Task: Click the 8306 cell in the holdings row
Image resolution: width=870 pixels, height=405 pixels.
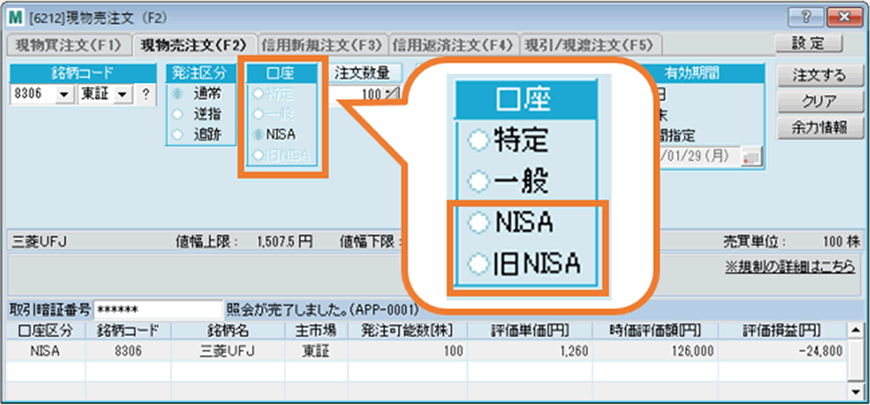Action: point(128,351)
